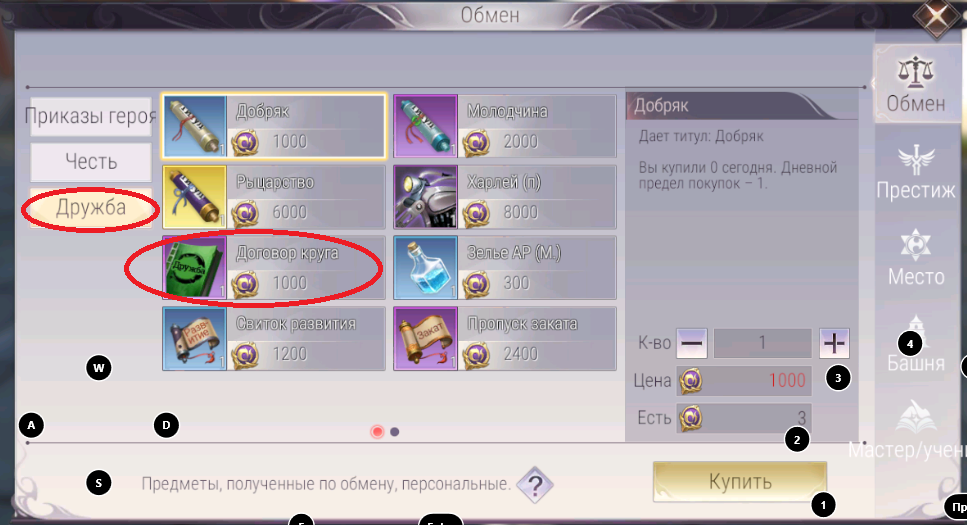967x525 pixels.
Task: Open the Дружба exchange tab
Action: 91,208
